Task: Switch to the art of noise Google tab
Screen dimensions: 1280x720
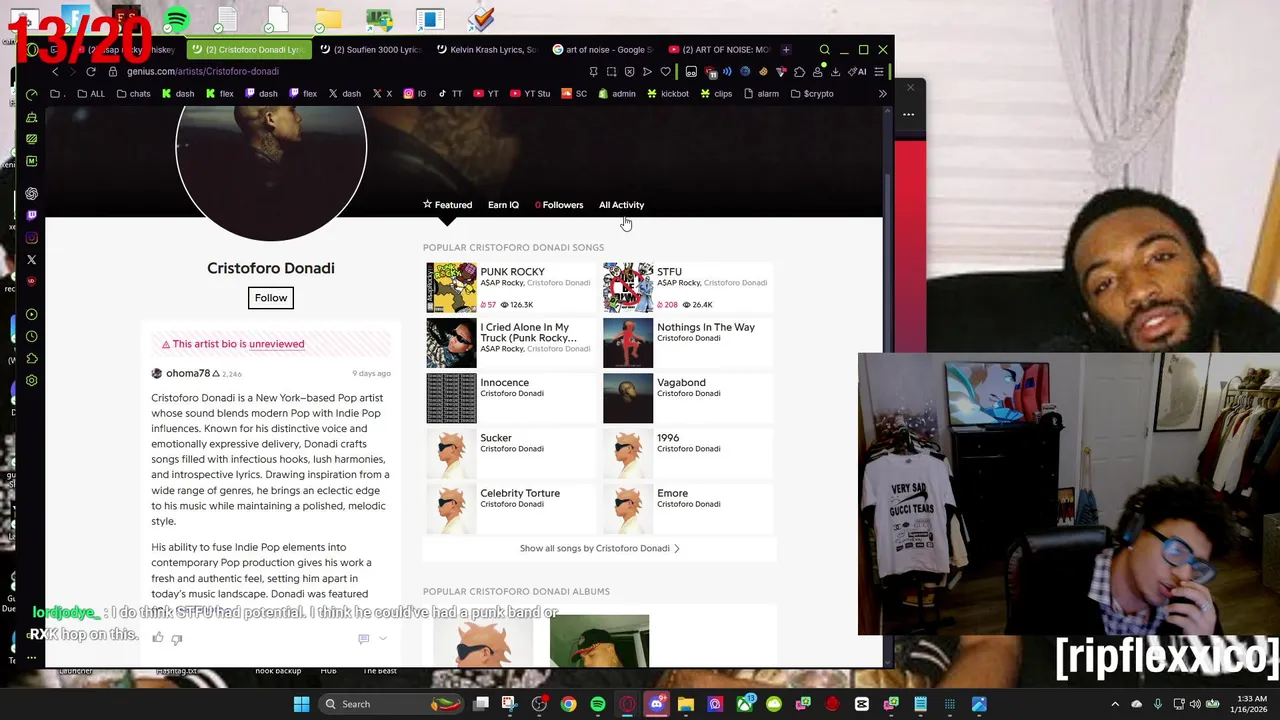Action: point(603,49)
